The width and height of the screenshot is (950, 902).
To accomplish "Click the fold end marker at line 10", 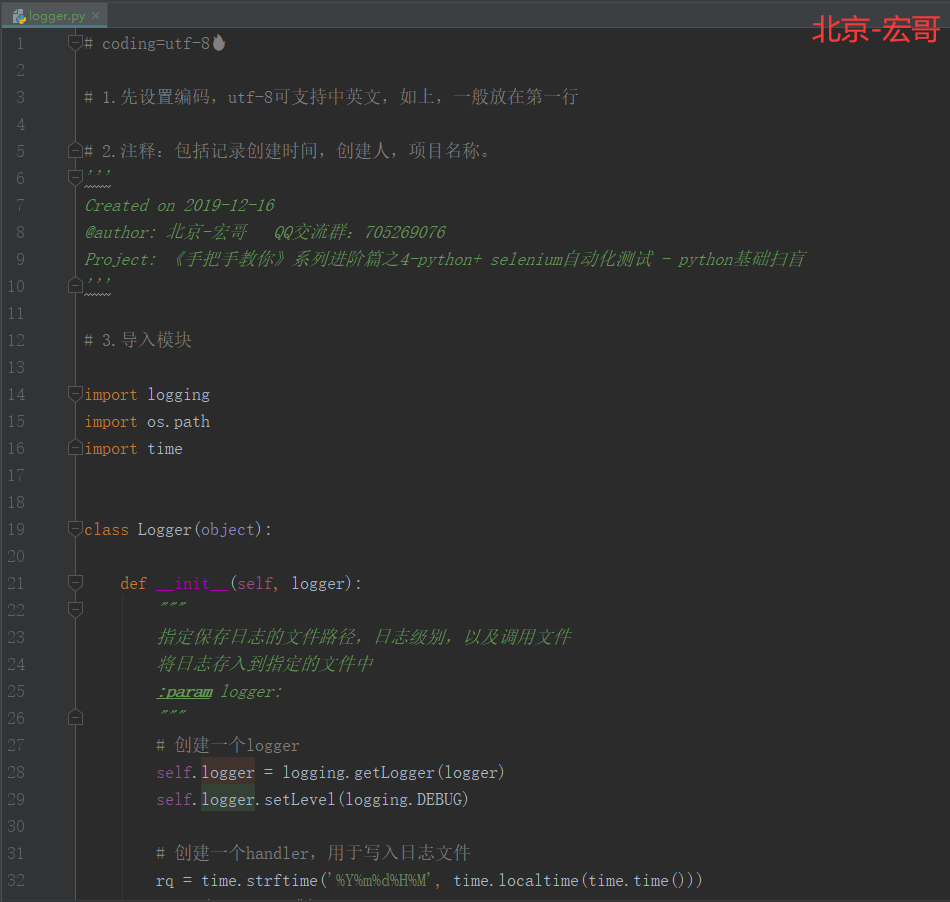I will pyautogui.click(x=75, y=285).
